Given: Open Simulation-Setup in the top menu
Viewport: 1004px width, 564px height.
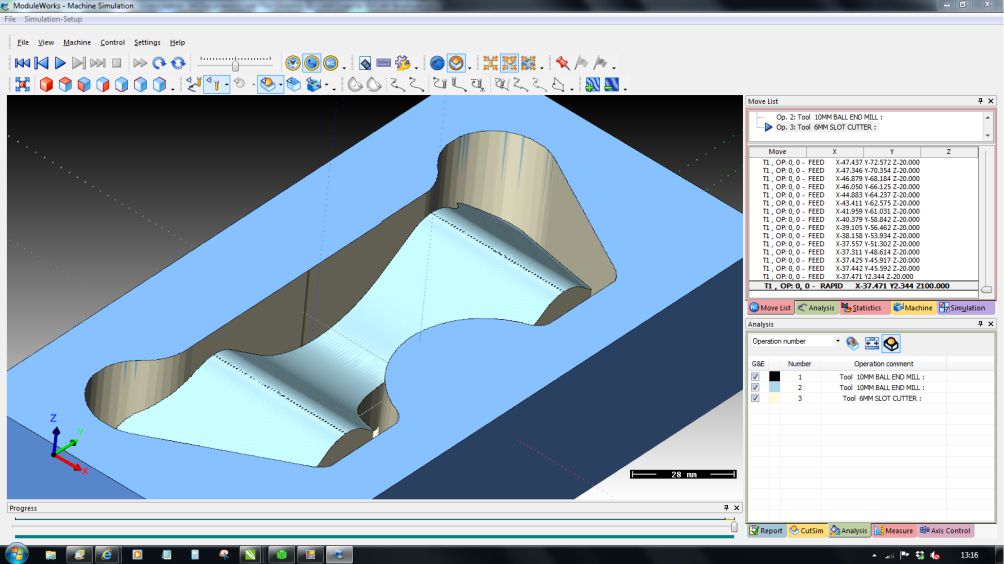Looking at the screenshot, I should pos(53,19).
